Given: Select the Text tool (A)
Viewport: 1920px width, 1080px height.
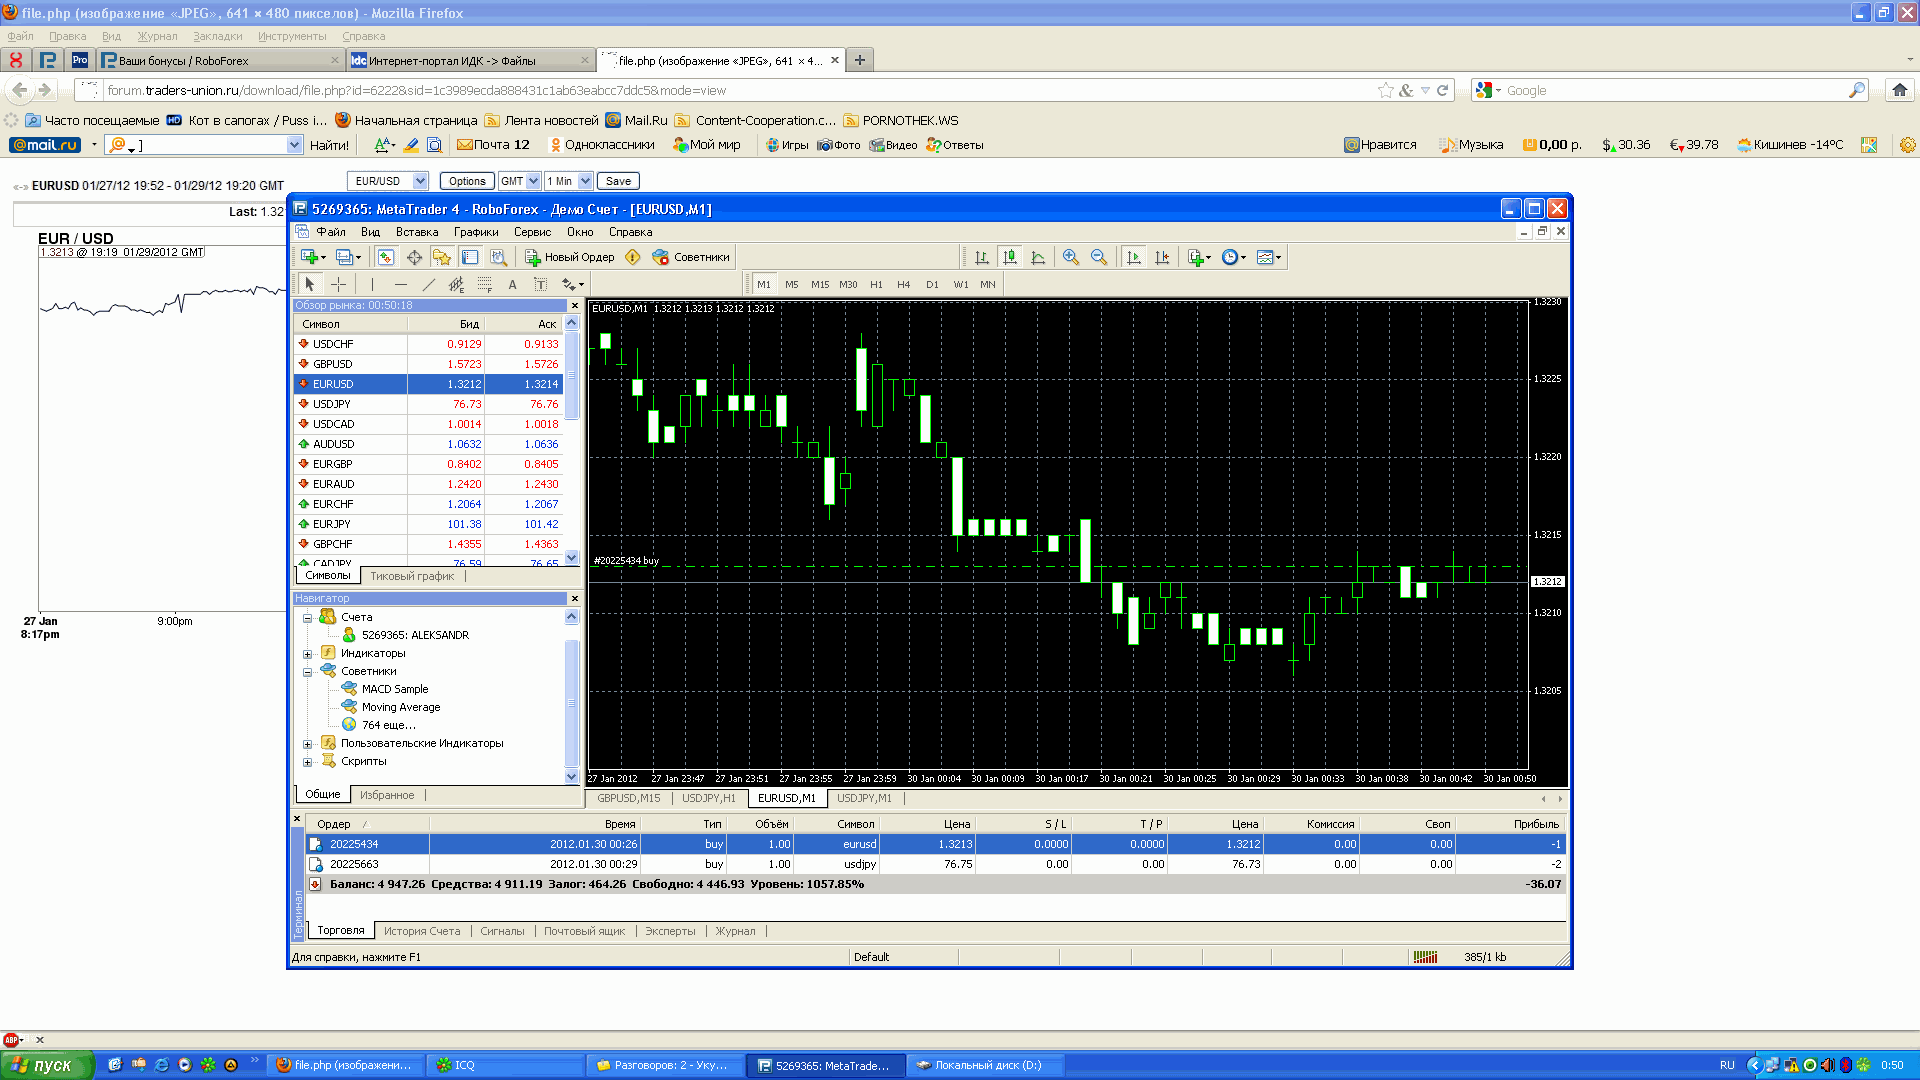Looking at the screenshot, I should (x=512, y=284).
